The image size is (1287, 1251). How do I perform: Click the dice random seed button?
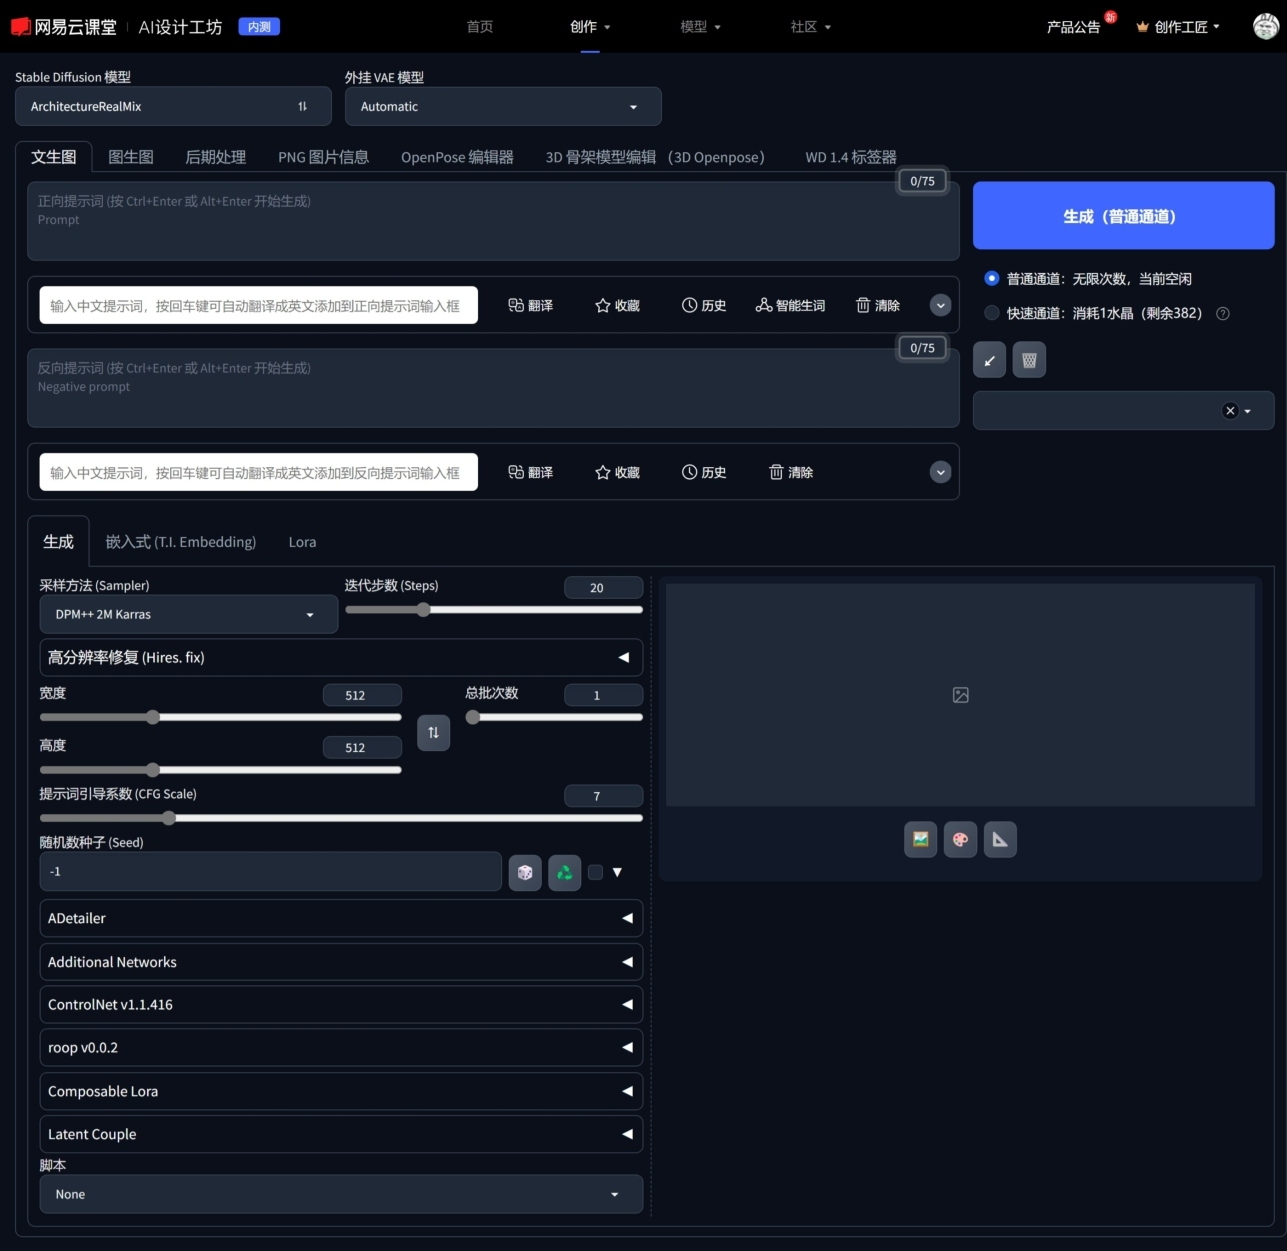(525, 873)
